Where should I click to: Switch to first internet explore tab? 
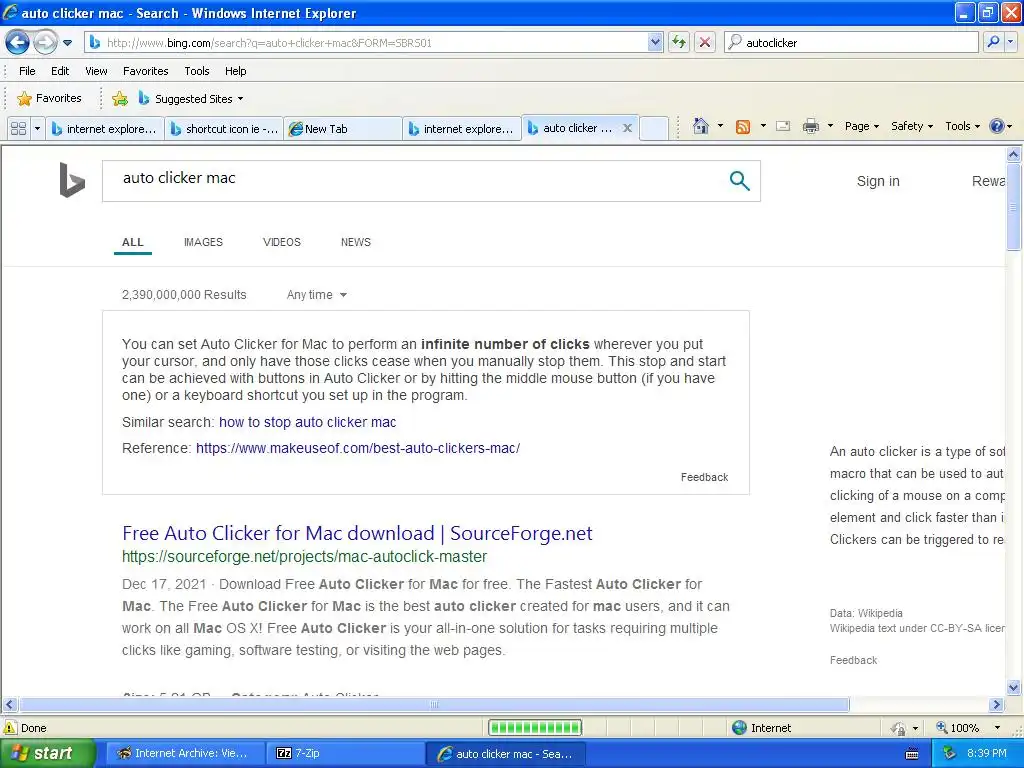pyautogui.click(x=104, y=129)
